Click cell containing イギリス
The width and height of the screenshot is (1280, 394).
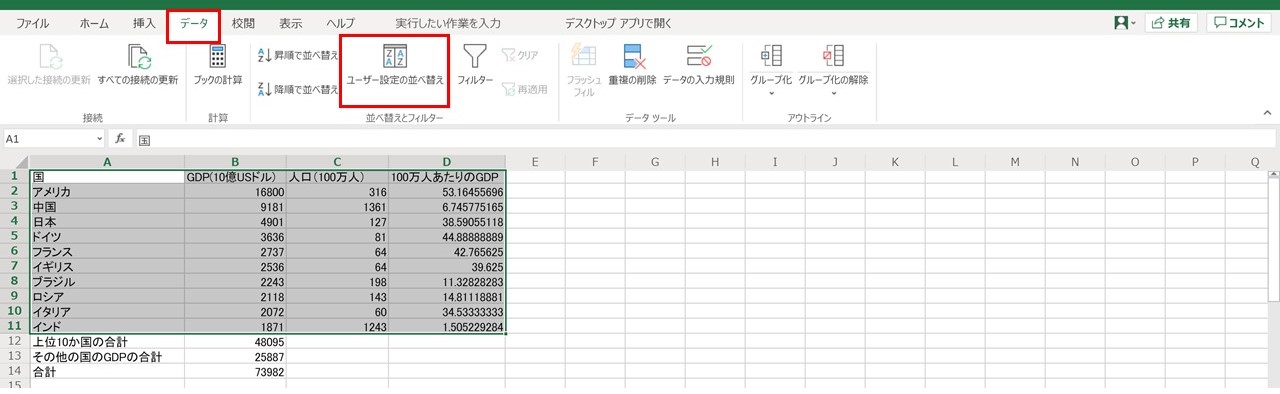[107, 266]
